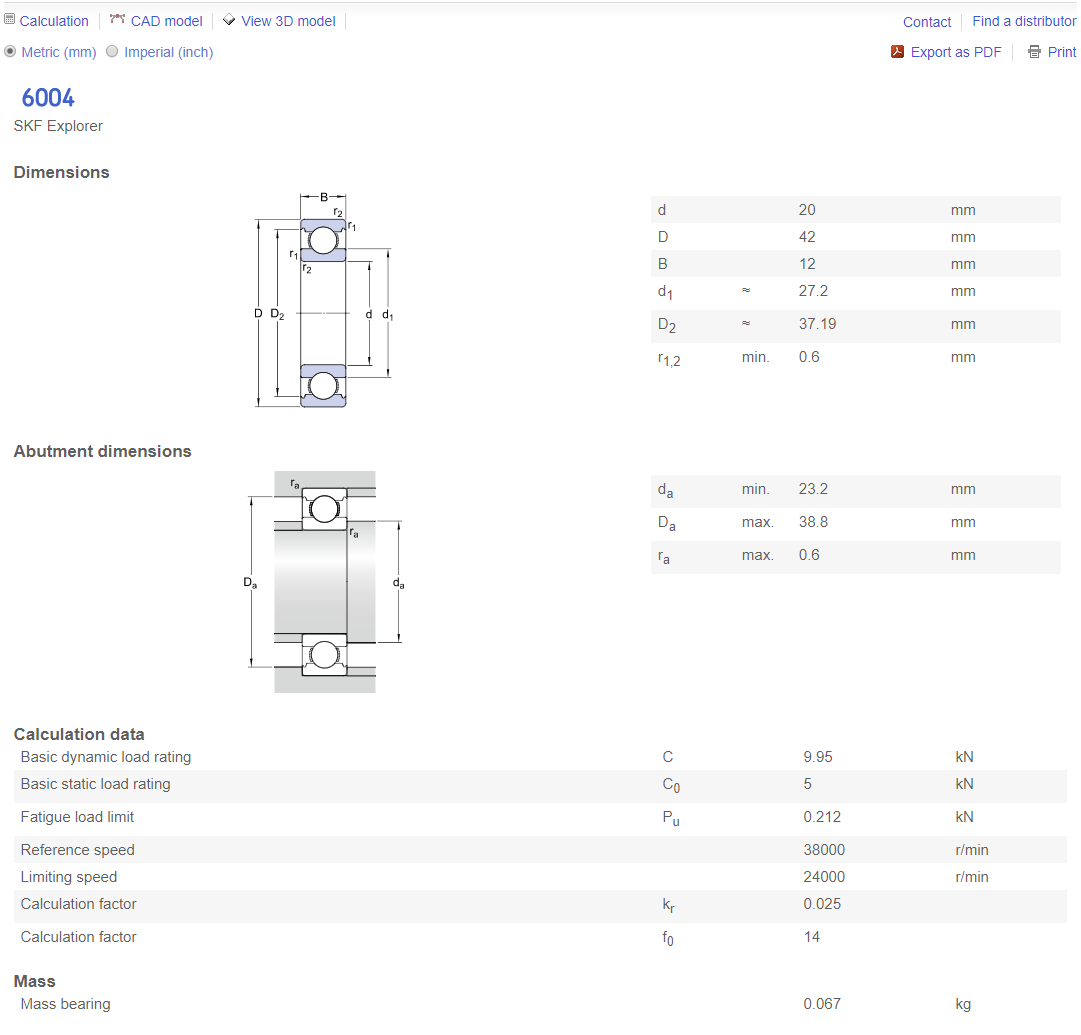Click the Basic dynamic load rating label

click(105, 757)
